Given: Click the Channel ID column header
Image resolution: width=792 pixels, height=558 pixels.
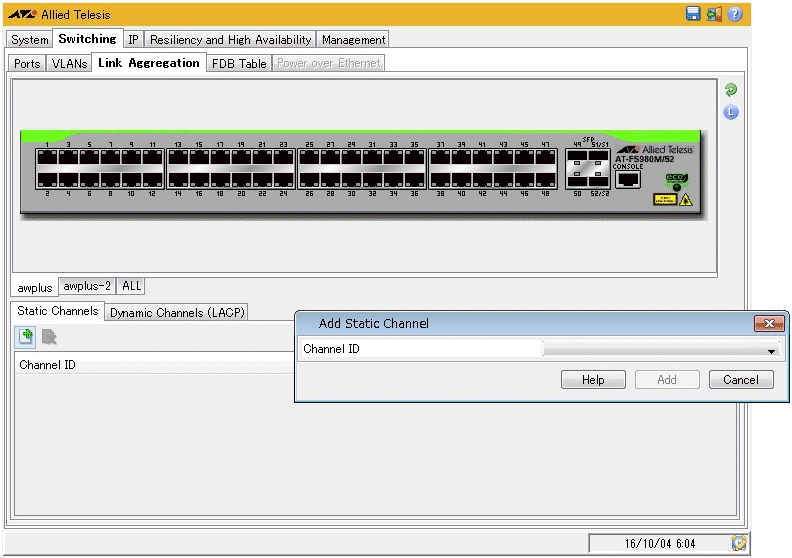Looking at the screenshot, I should pyautogui.click(x=47, y=365).
